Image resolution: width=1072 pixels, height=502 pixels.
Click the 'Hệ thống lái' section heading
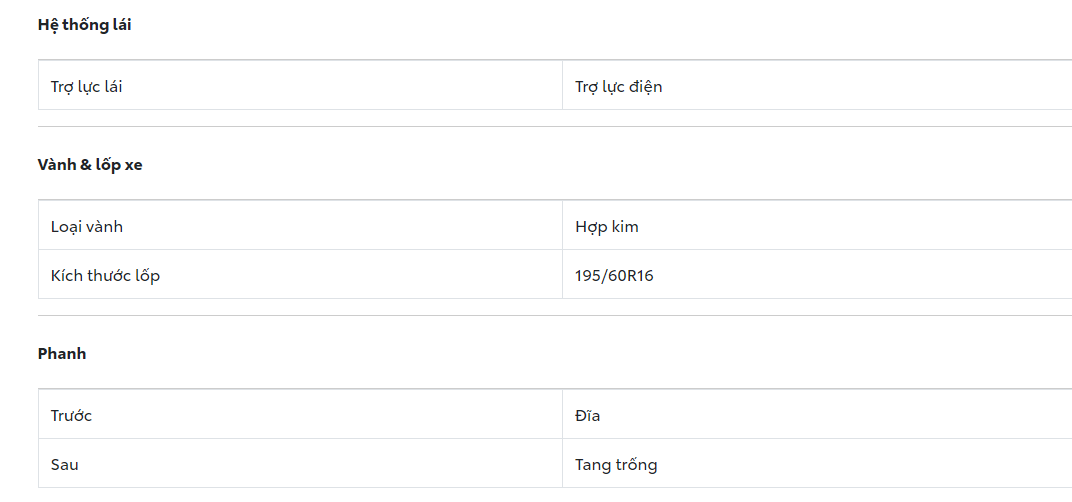pyautogui.click(x=84, y=25)
